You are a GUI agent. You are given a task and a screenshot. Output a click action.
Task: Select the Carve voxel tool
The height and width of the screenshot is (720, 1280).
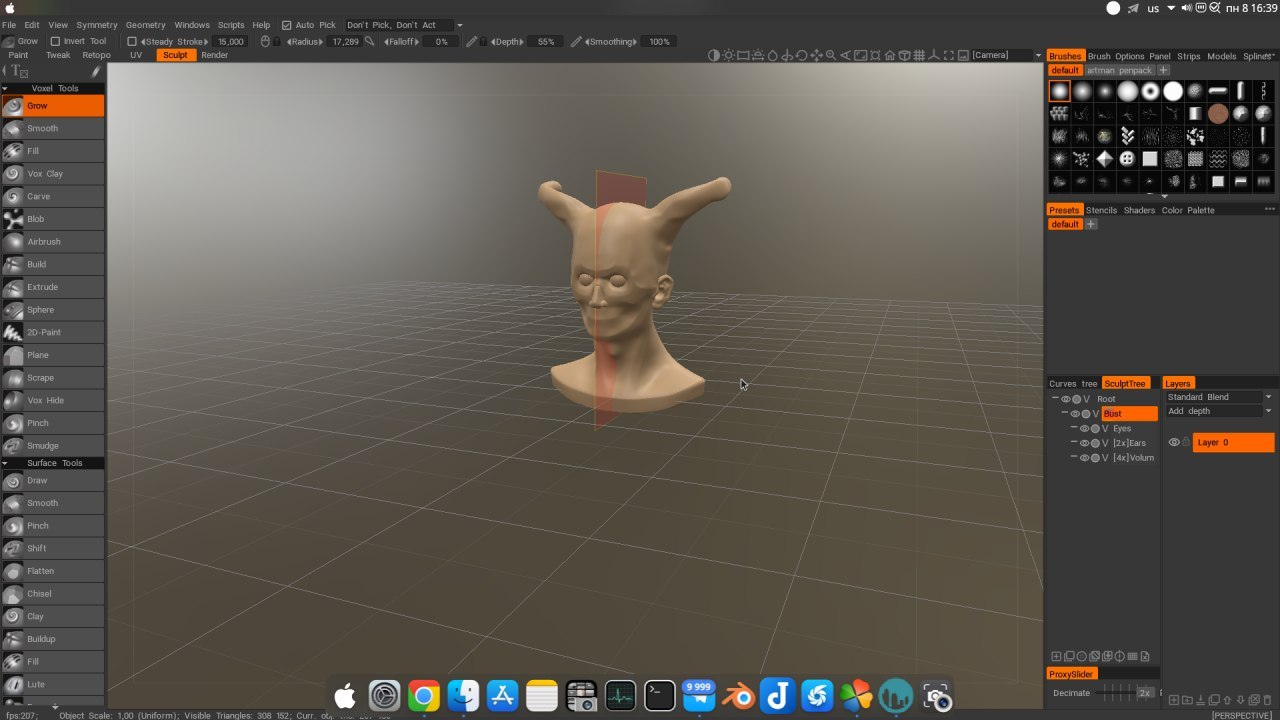click(x=38, y=197)
